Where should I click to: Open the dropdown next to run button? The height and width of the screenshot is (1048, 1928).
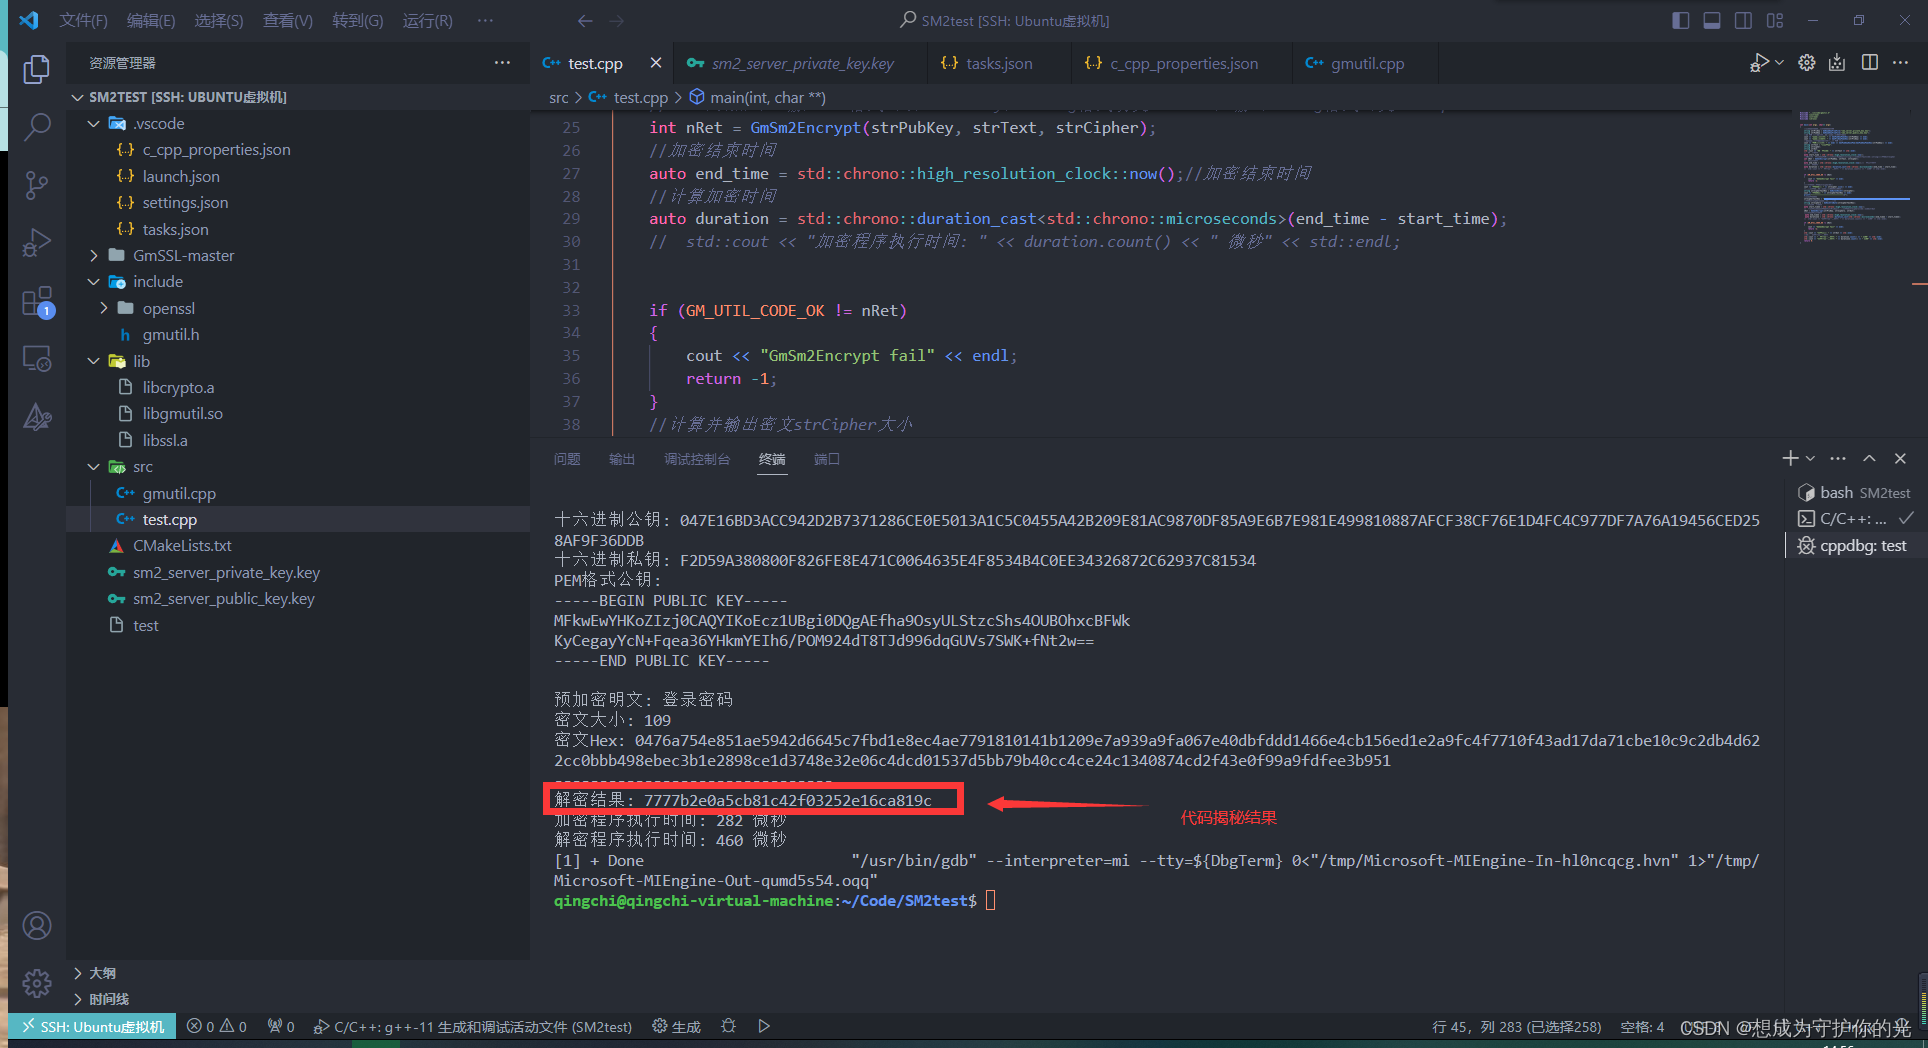(x=1779, y=63)
